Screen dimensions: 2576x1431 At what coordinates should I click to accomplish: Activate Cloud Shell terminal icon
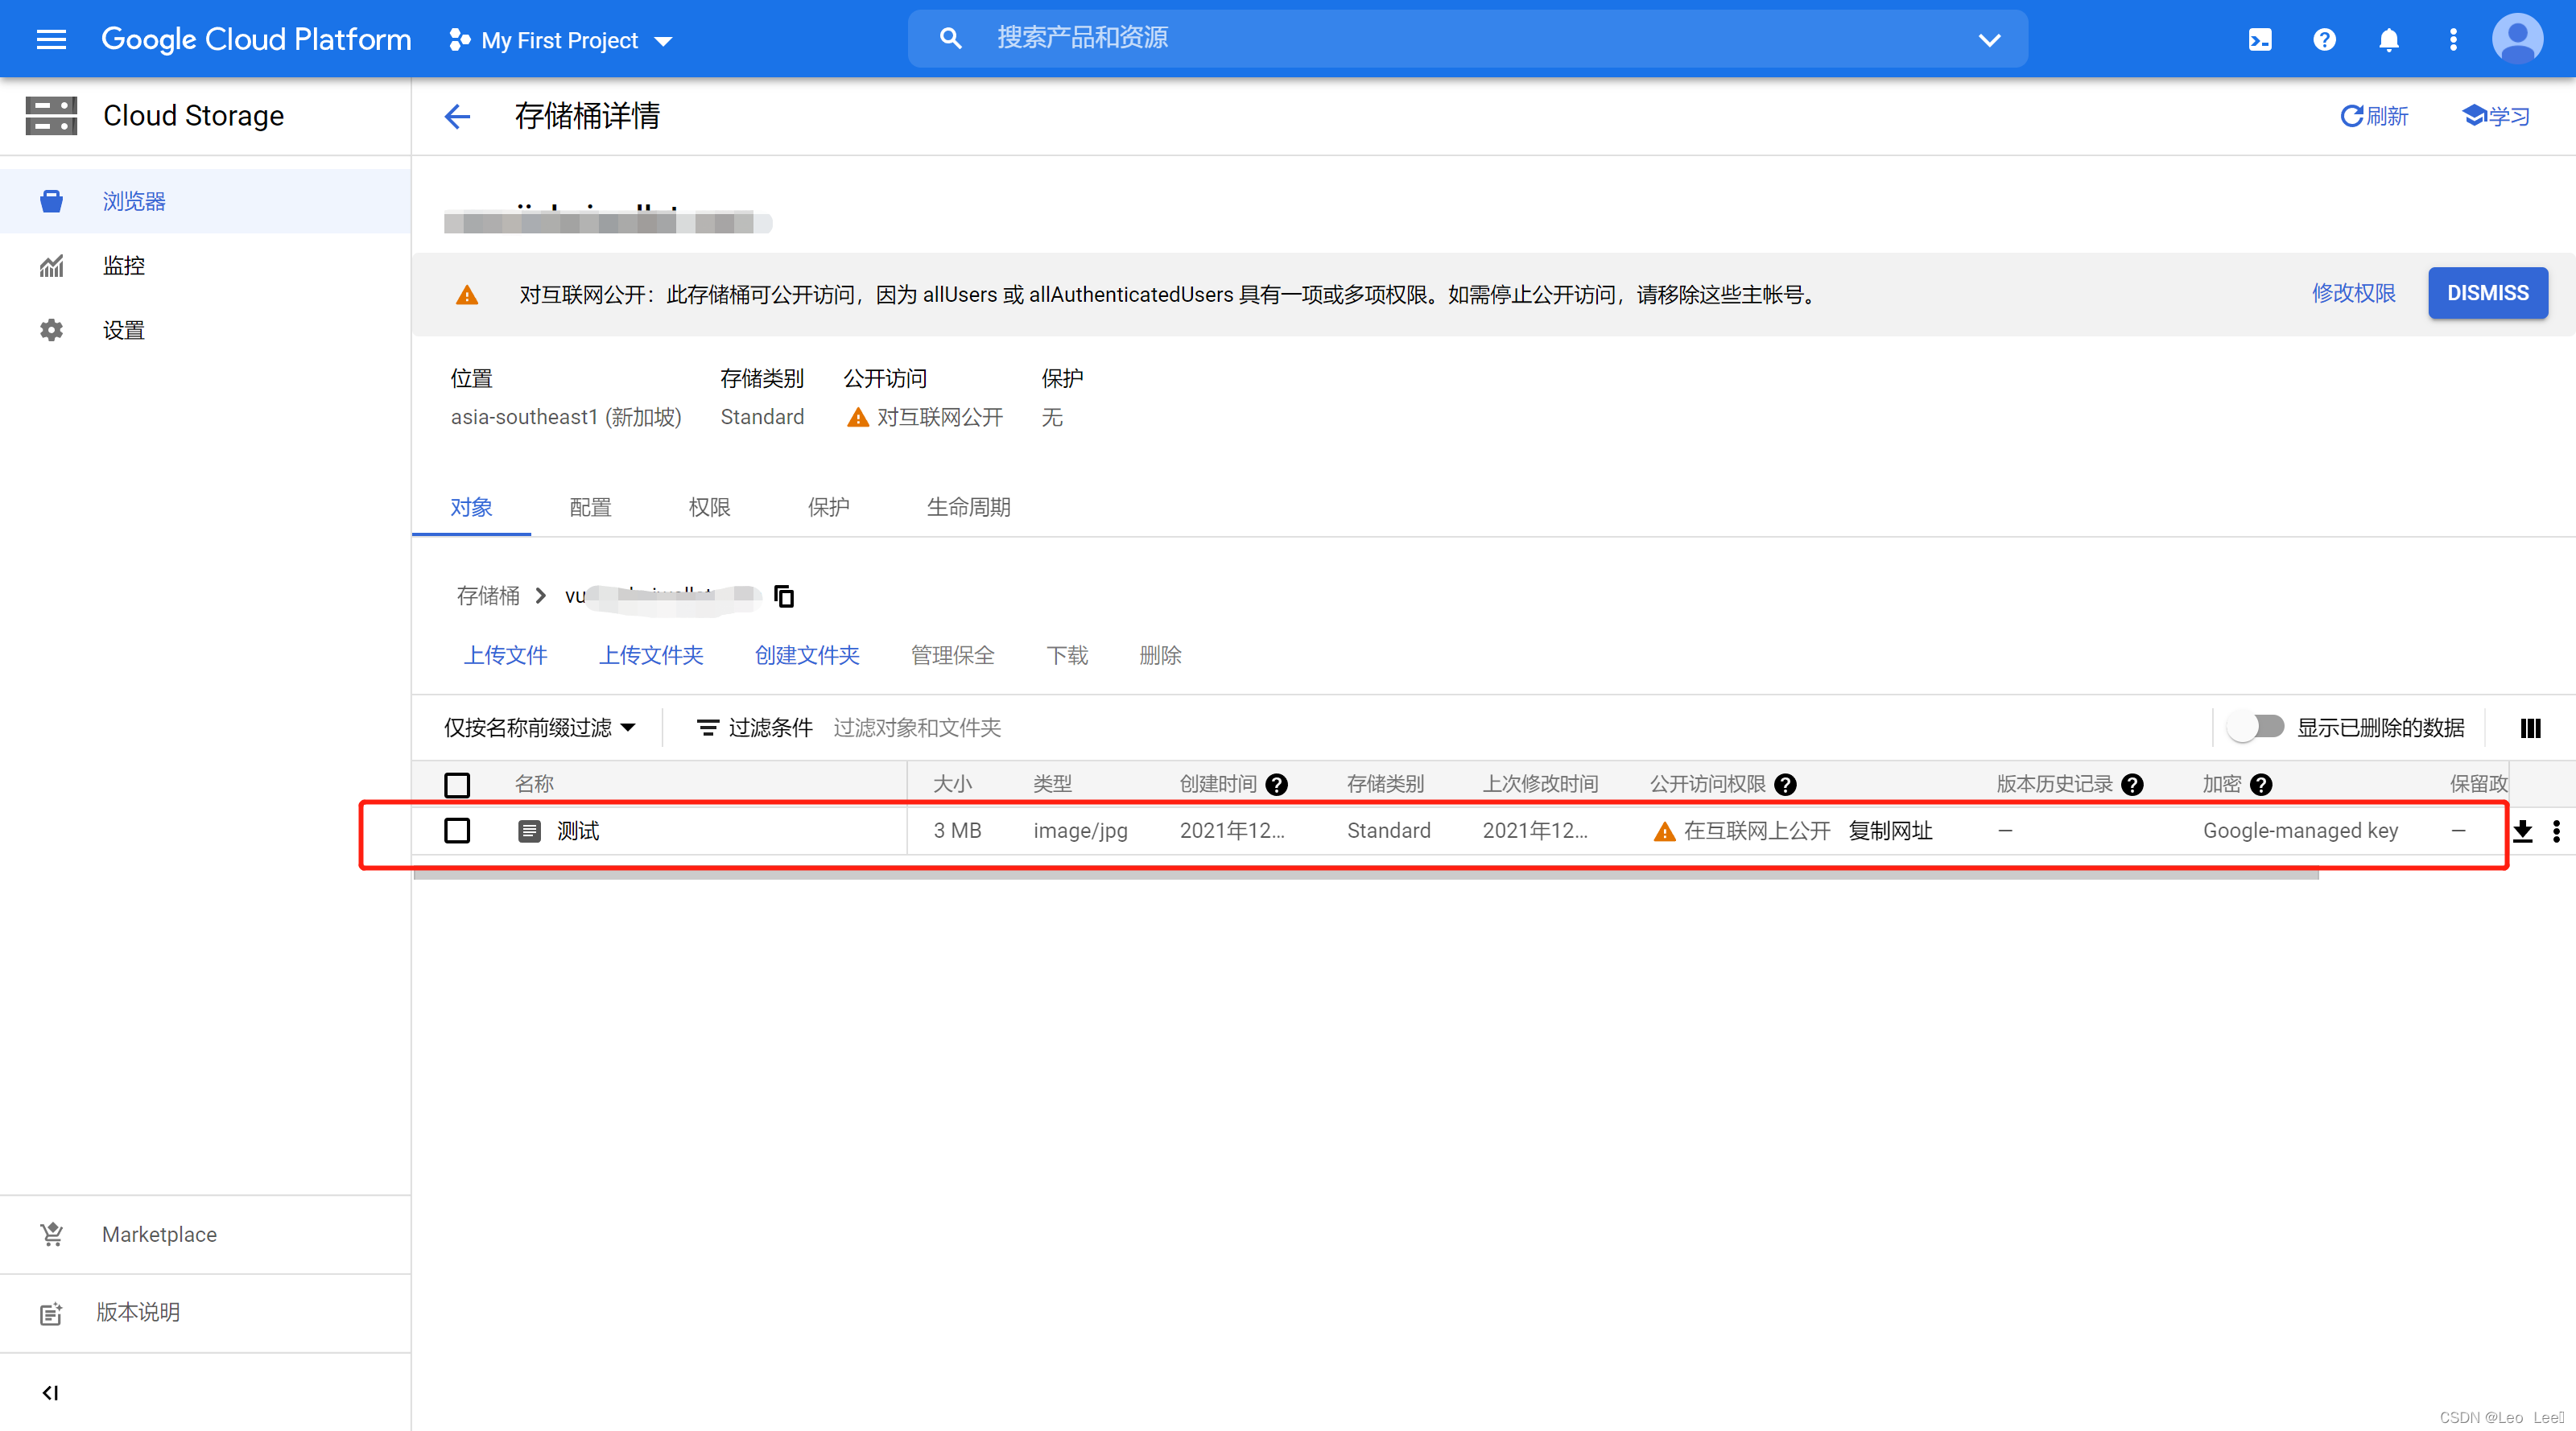pos(2260,39)
